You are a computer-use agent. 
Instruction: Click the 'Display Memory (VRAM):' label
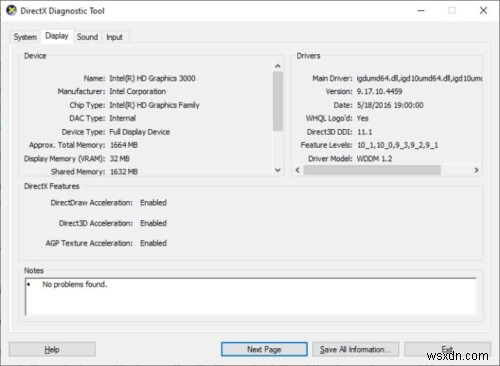pyautogui.click(x=65, y=159)
